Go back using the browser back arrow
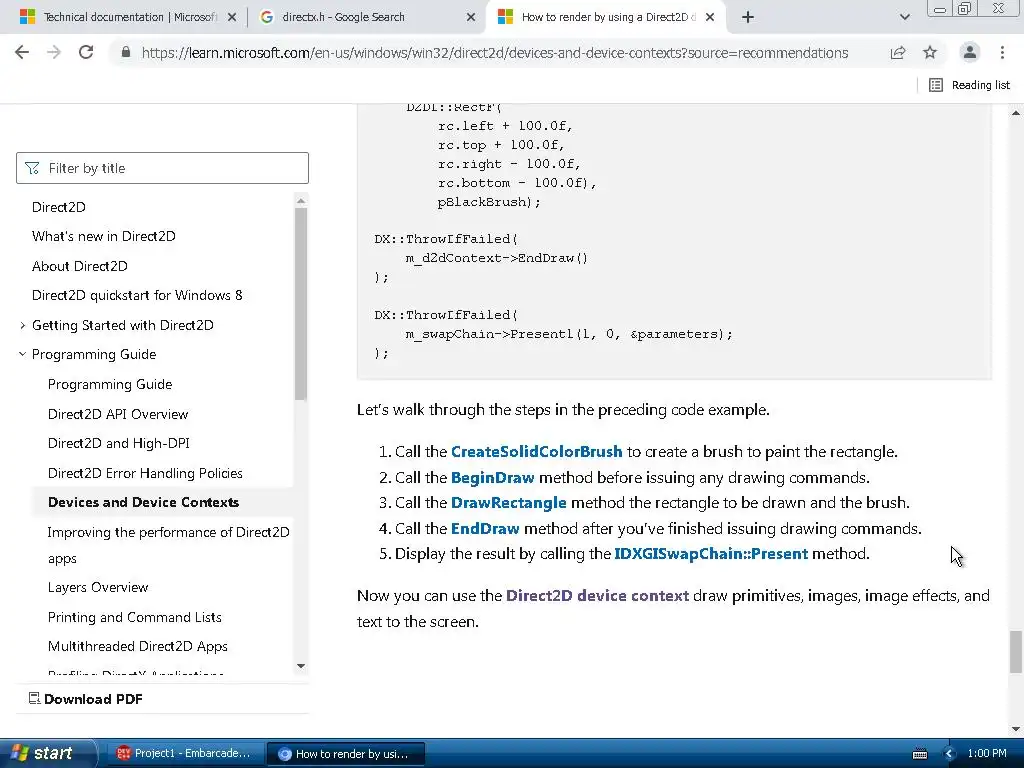Image resolution: width=1024 pixels, height=768 pixels. point(22,52)
